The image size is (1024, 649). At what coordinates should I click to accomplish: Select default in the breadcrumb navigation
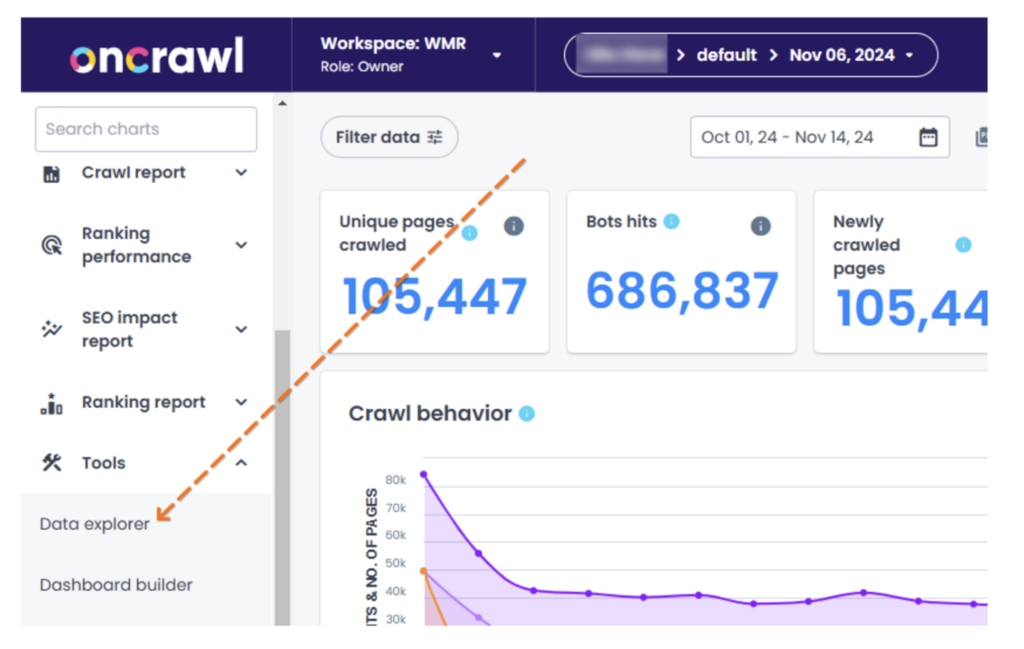coord(727,55)
